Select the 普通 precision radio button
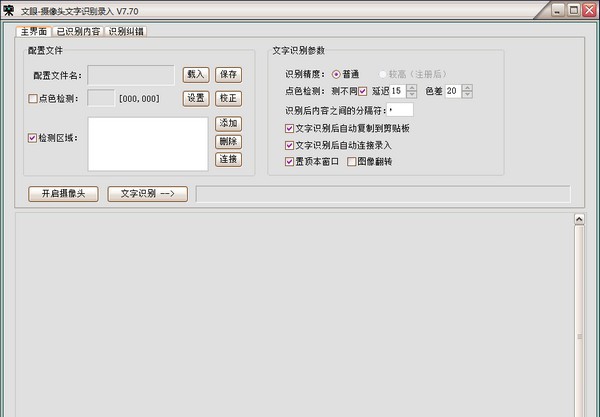The height and width of the screenshot is (417, 600). (x=336, y=74)
